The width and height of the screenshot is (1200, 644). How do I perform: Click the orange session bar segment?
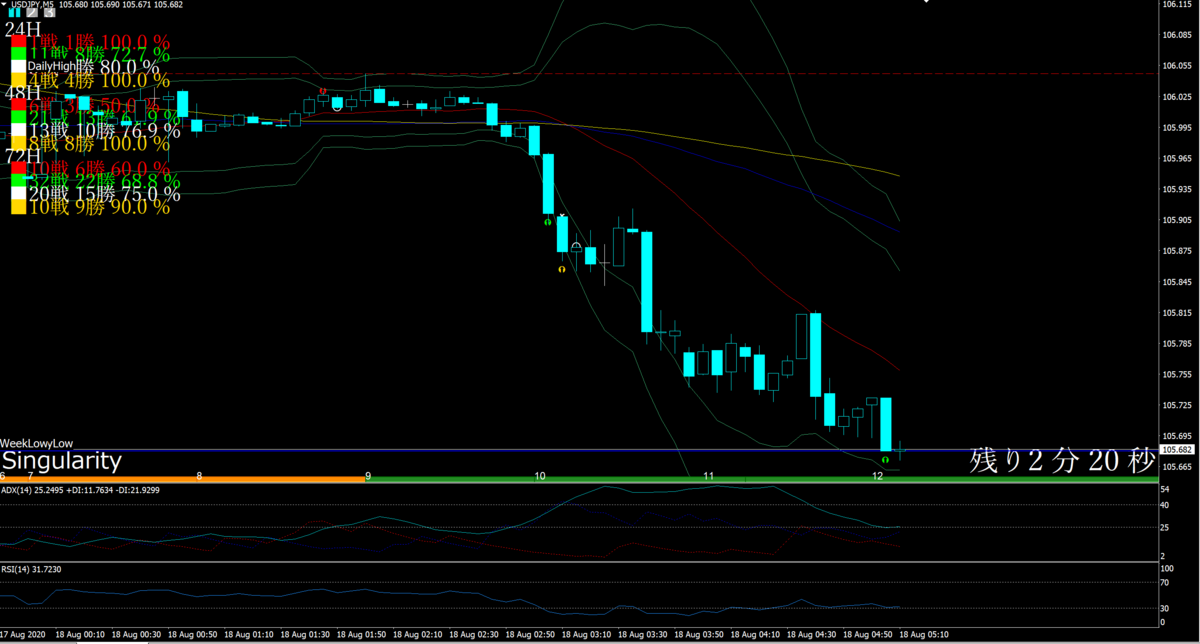point(183,479)
